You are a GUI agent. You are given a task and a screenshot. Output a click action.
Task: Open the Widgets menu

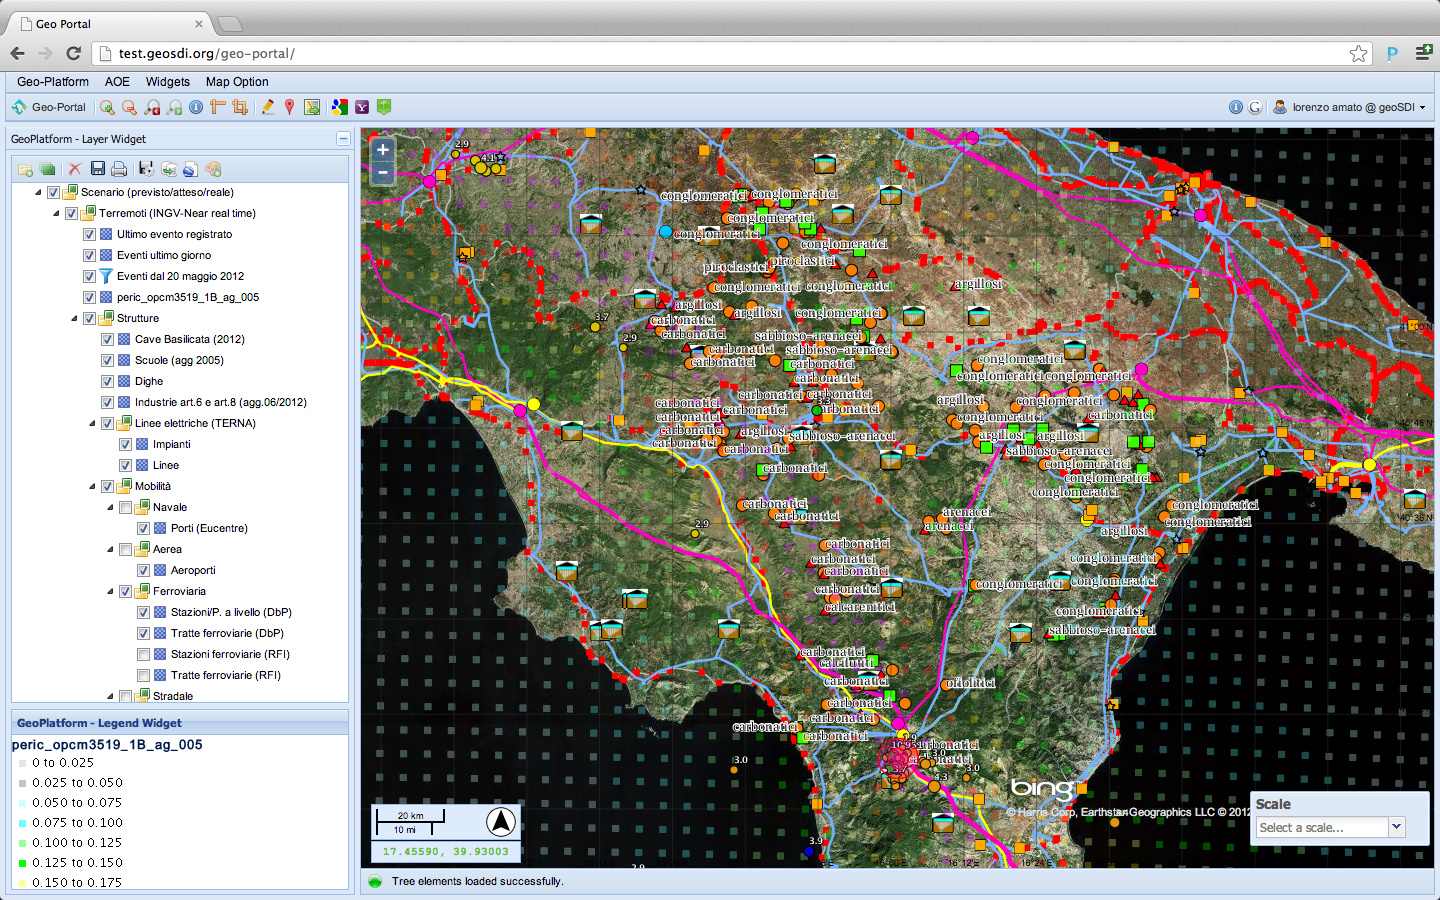pyautogui.click(x=167, y=82)
